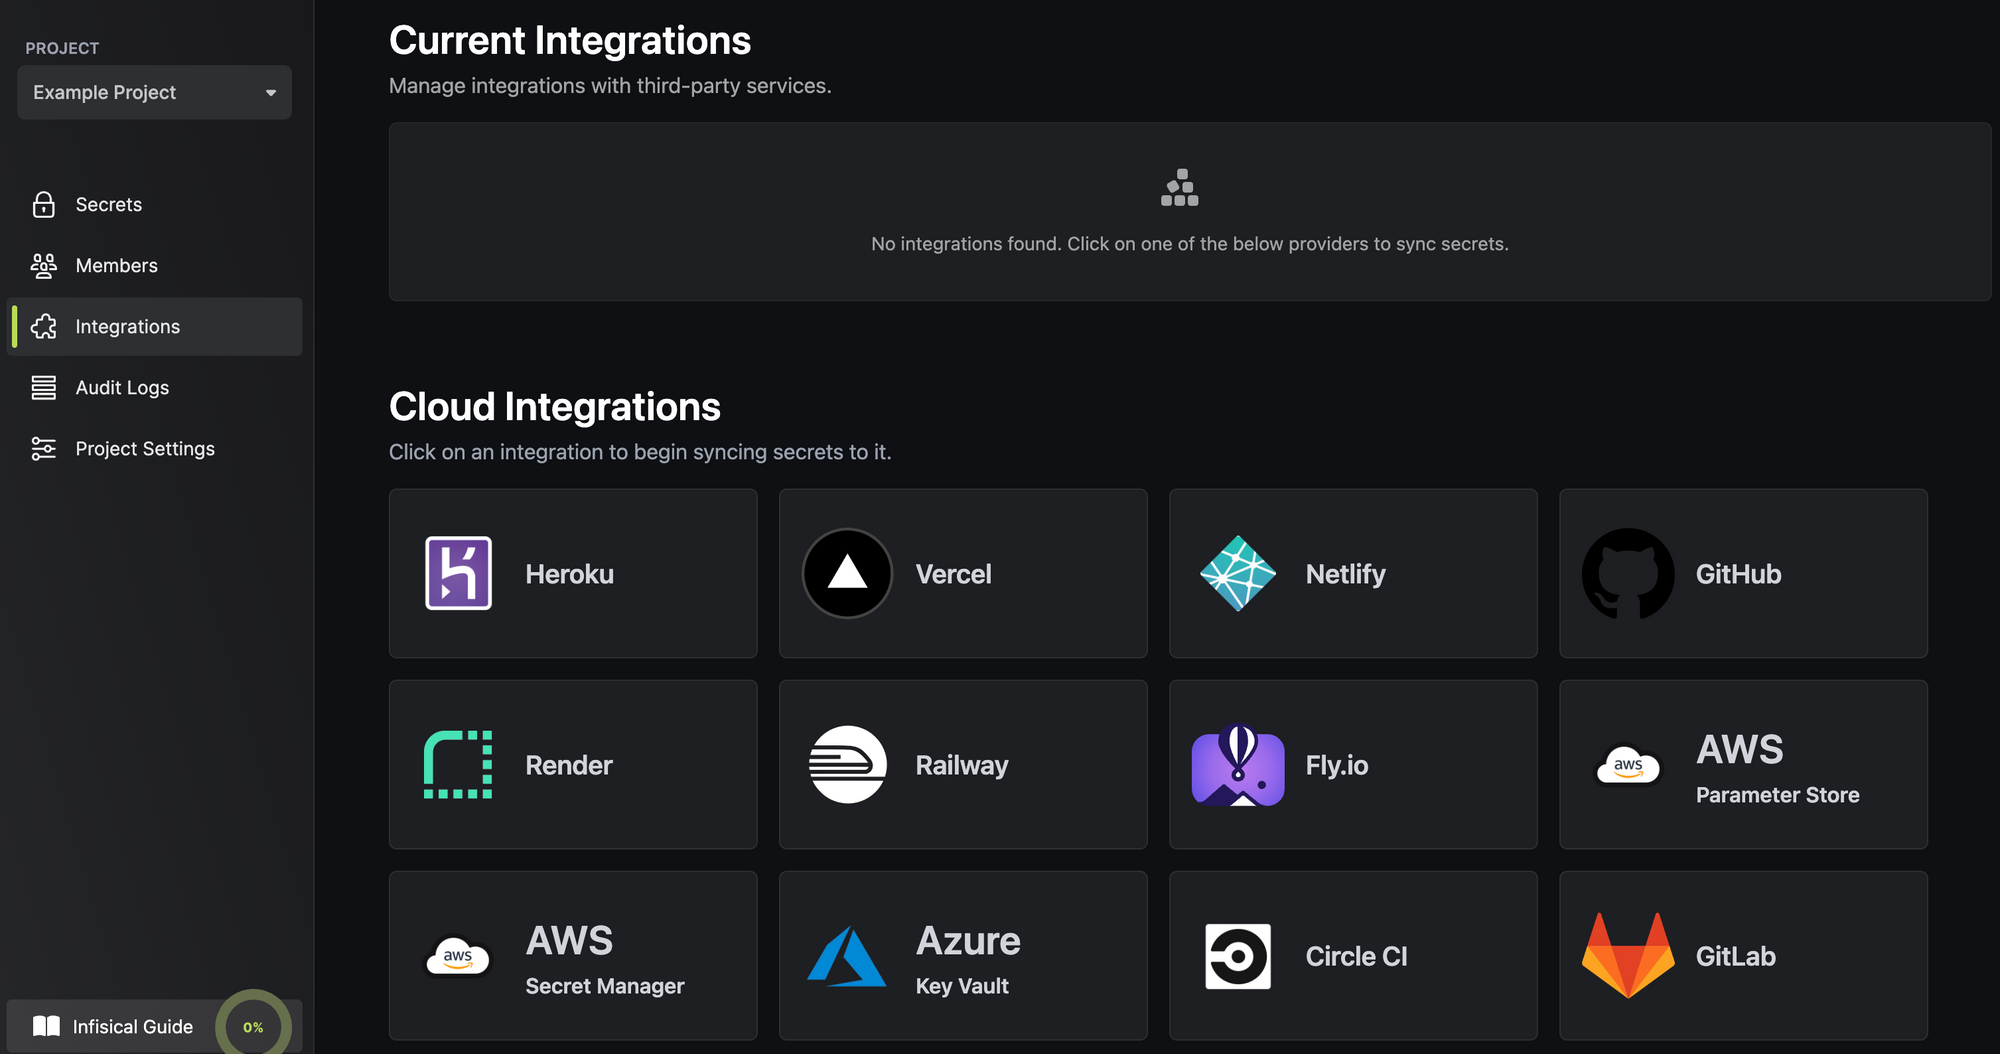This screenshot has width=2000, height=1054.
Task: Click the Cloud Integrations heading
Action: point(555,406)
